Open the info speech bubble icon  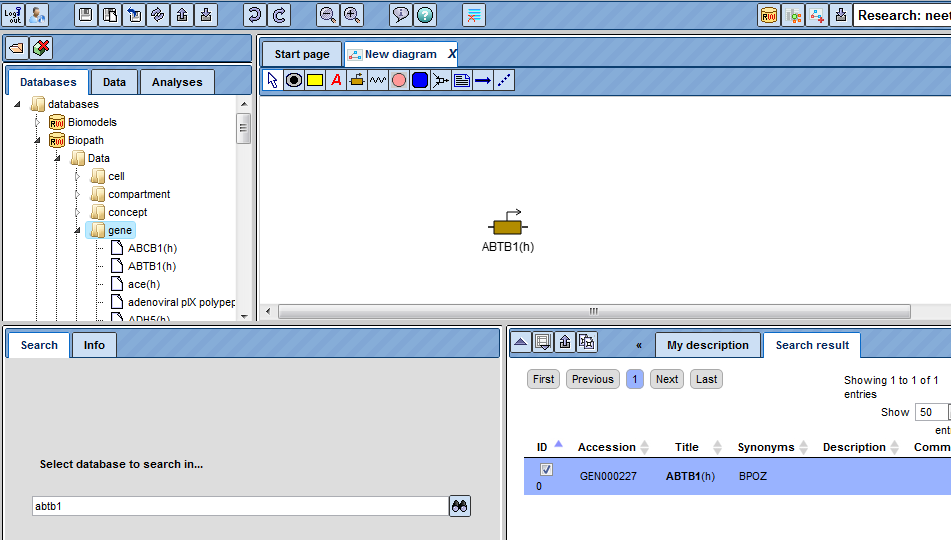click(x=400, y=15)
